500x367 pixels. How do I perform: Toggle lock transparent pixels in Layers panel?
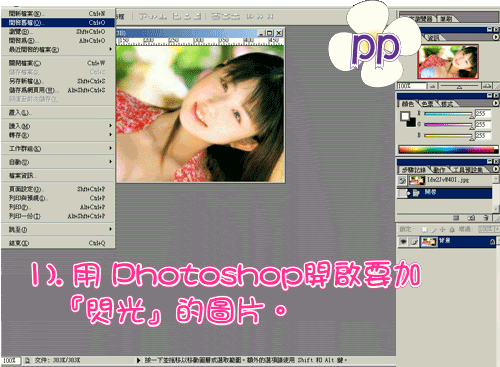pos(424,229)
